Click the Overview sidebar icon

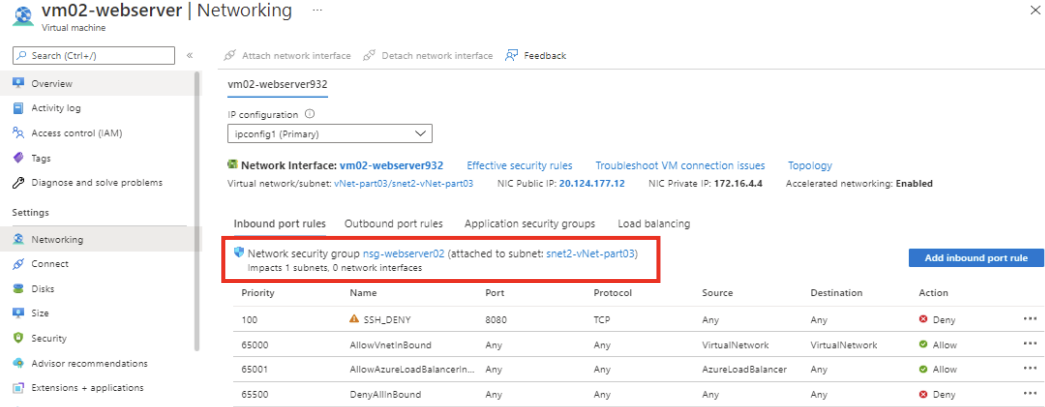coord(19,83)
